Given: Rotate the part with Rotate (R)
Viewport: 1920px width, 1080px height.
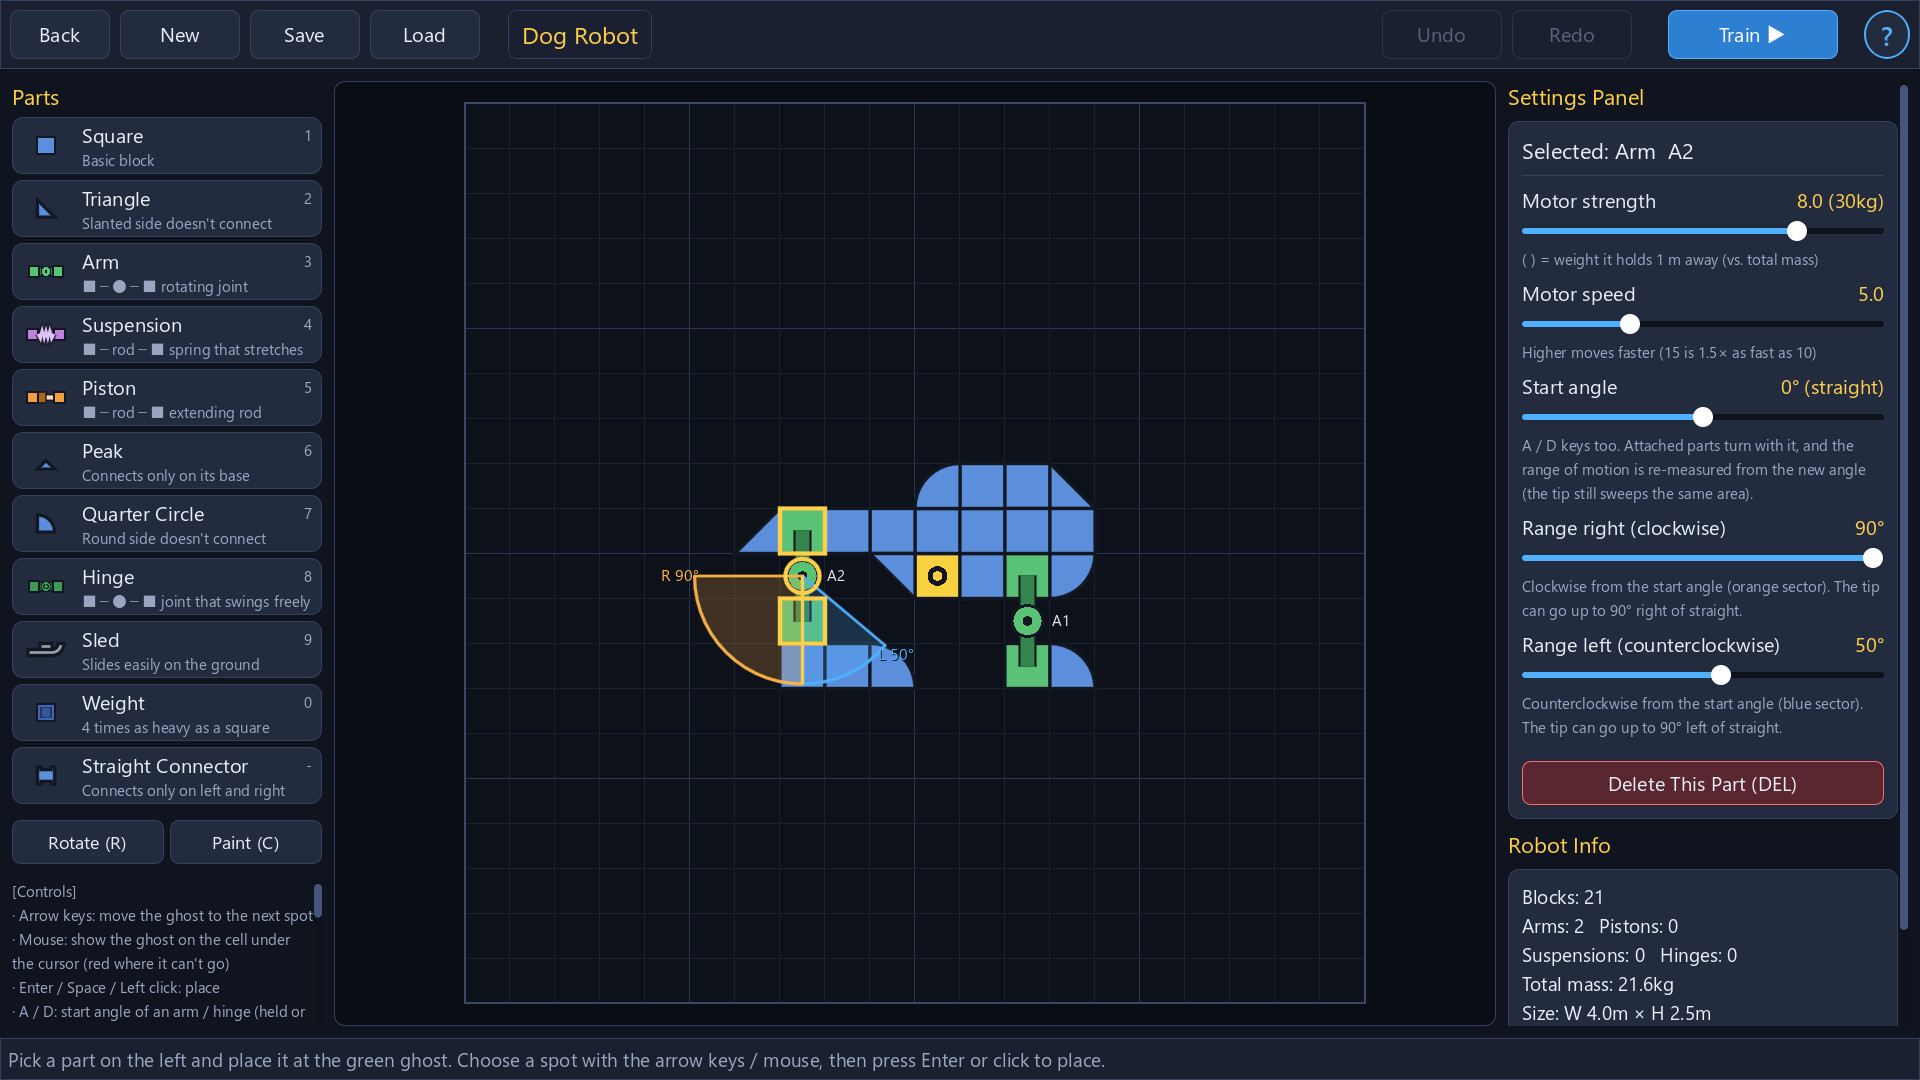Looking at the screenshot, I should 88,843.
